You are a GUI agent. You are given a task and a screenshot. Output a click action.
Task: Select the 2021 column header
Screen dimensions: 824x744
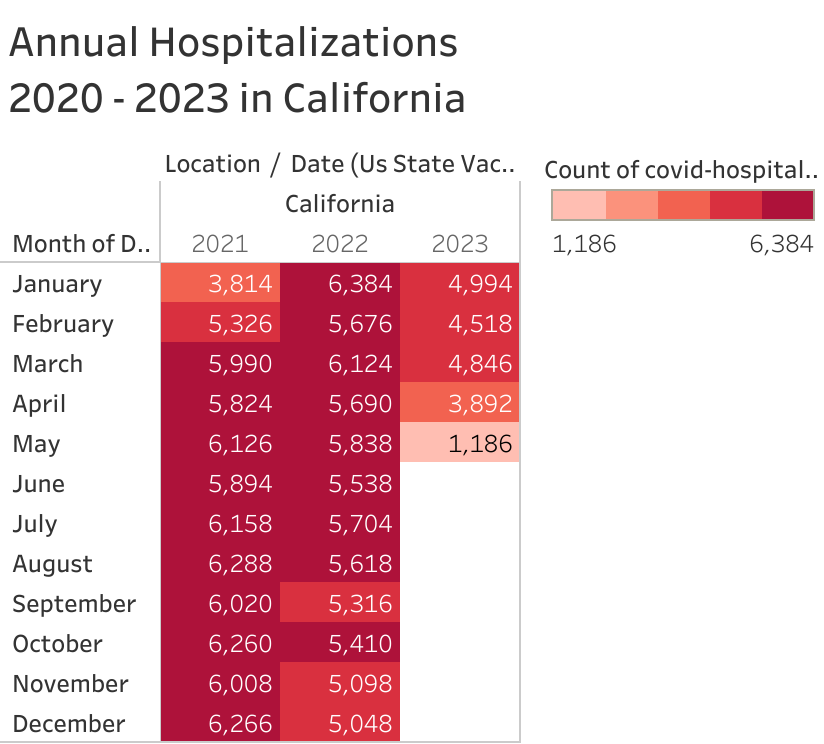pos(220,244)
